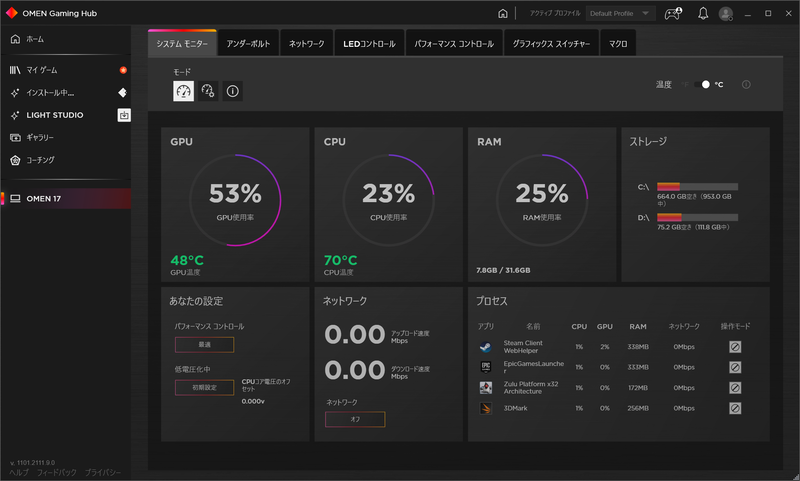Toggle temperature unit switch °F/°C
Viewport: 800px width, 481px height.
pyautogui.click(x=702, y=84)
